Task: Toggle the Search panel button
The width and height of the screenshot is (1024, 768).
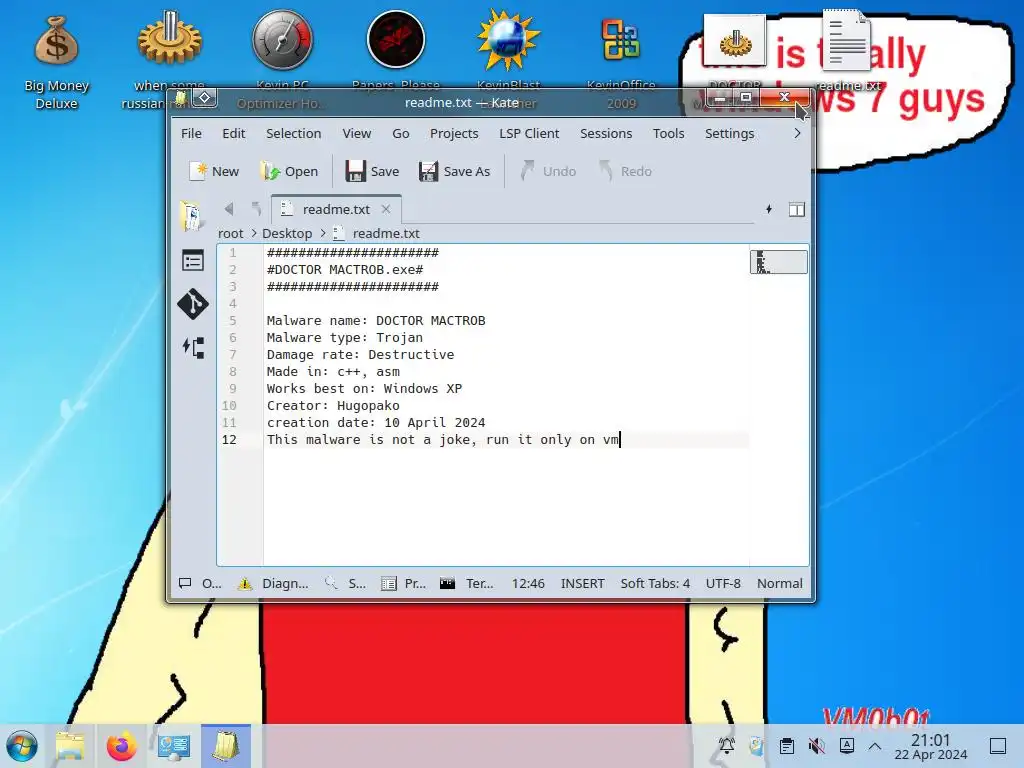Action: click(345, 583)
